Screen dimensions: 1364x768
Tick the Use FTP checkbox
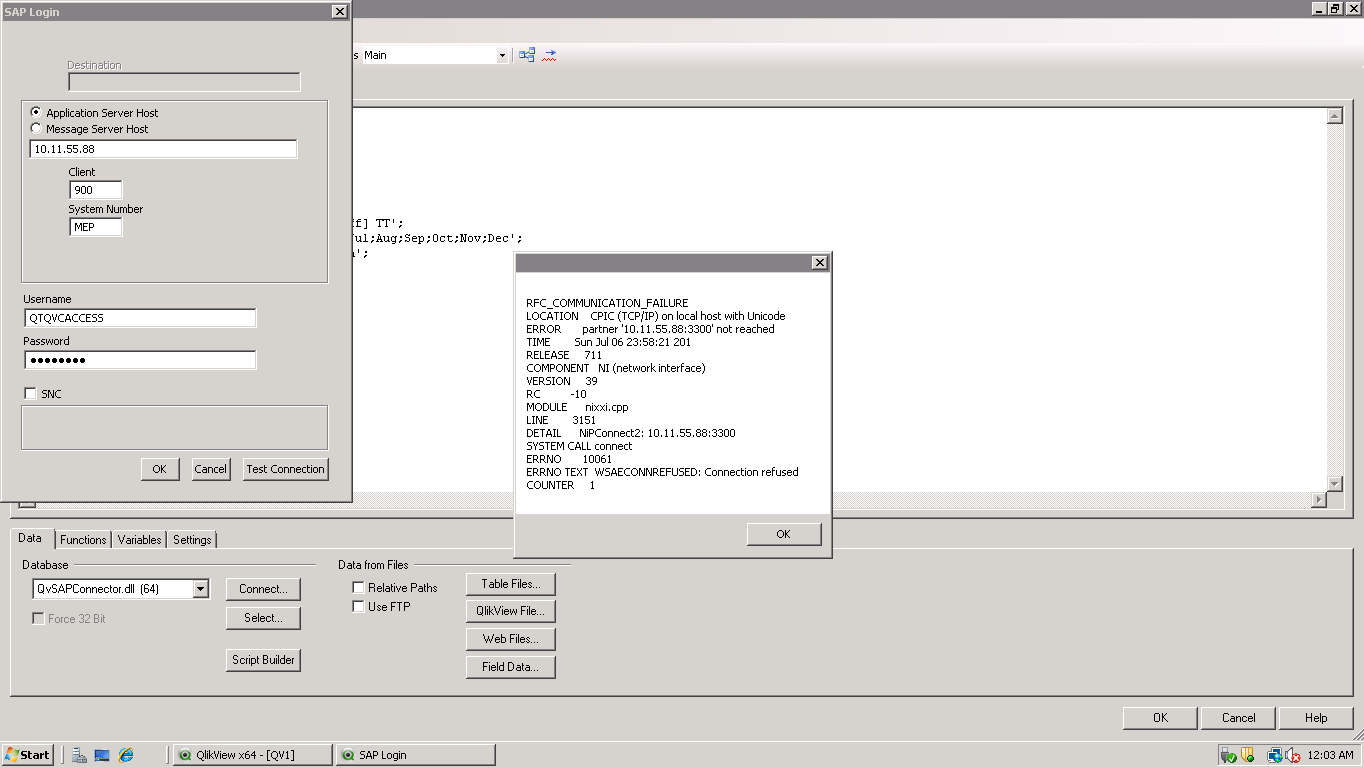click(358, 607)
